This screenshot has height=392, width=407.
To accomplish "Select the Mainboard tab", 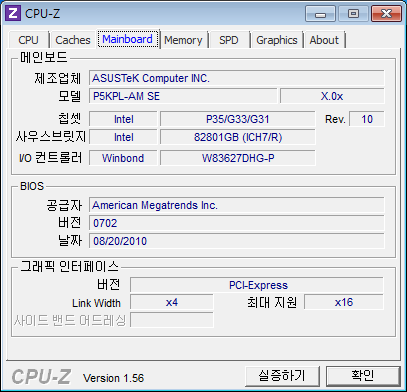I will (128, 39).
